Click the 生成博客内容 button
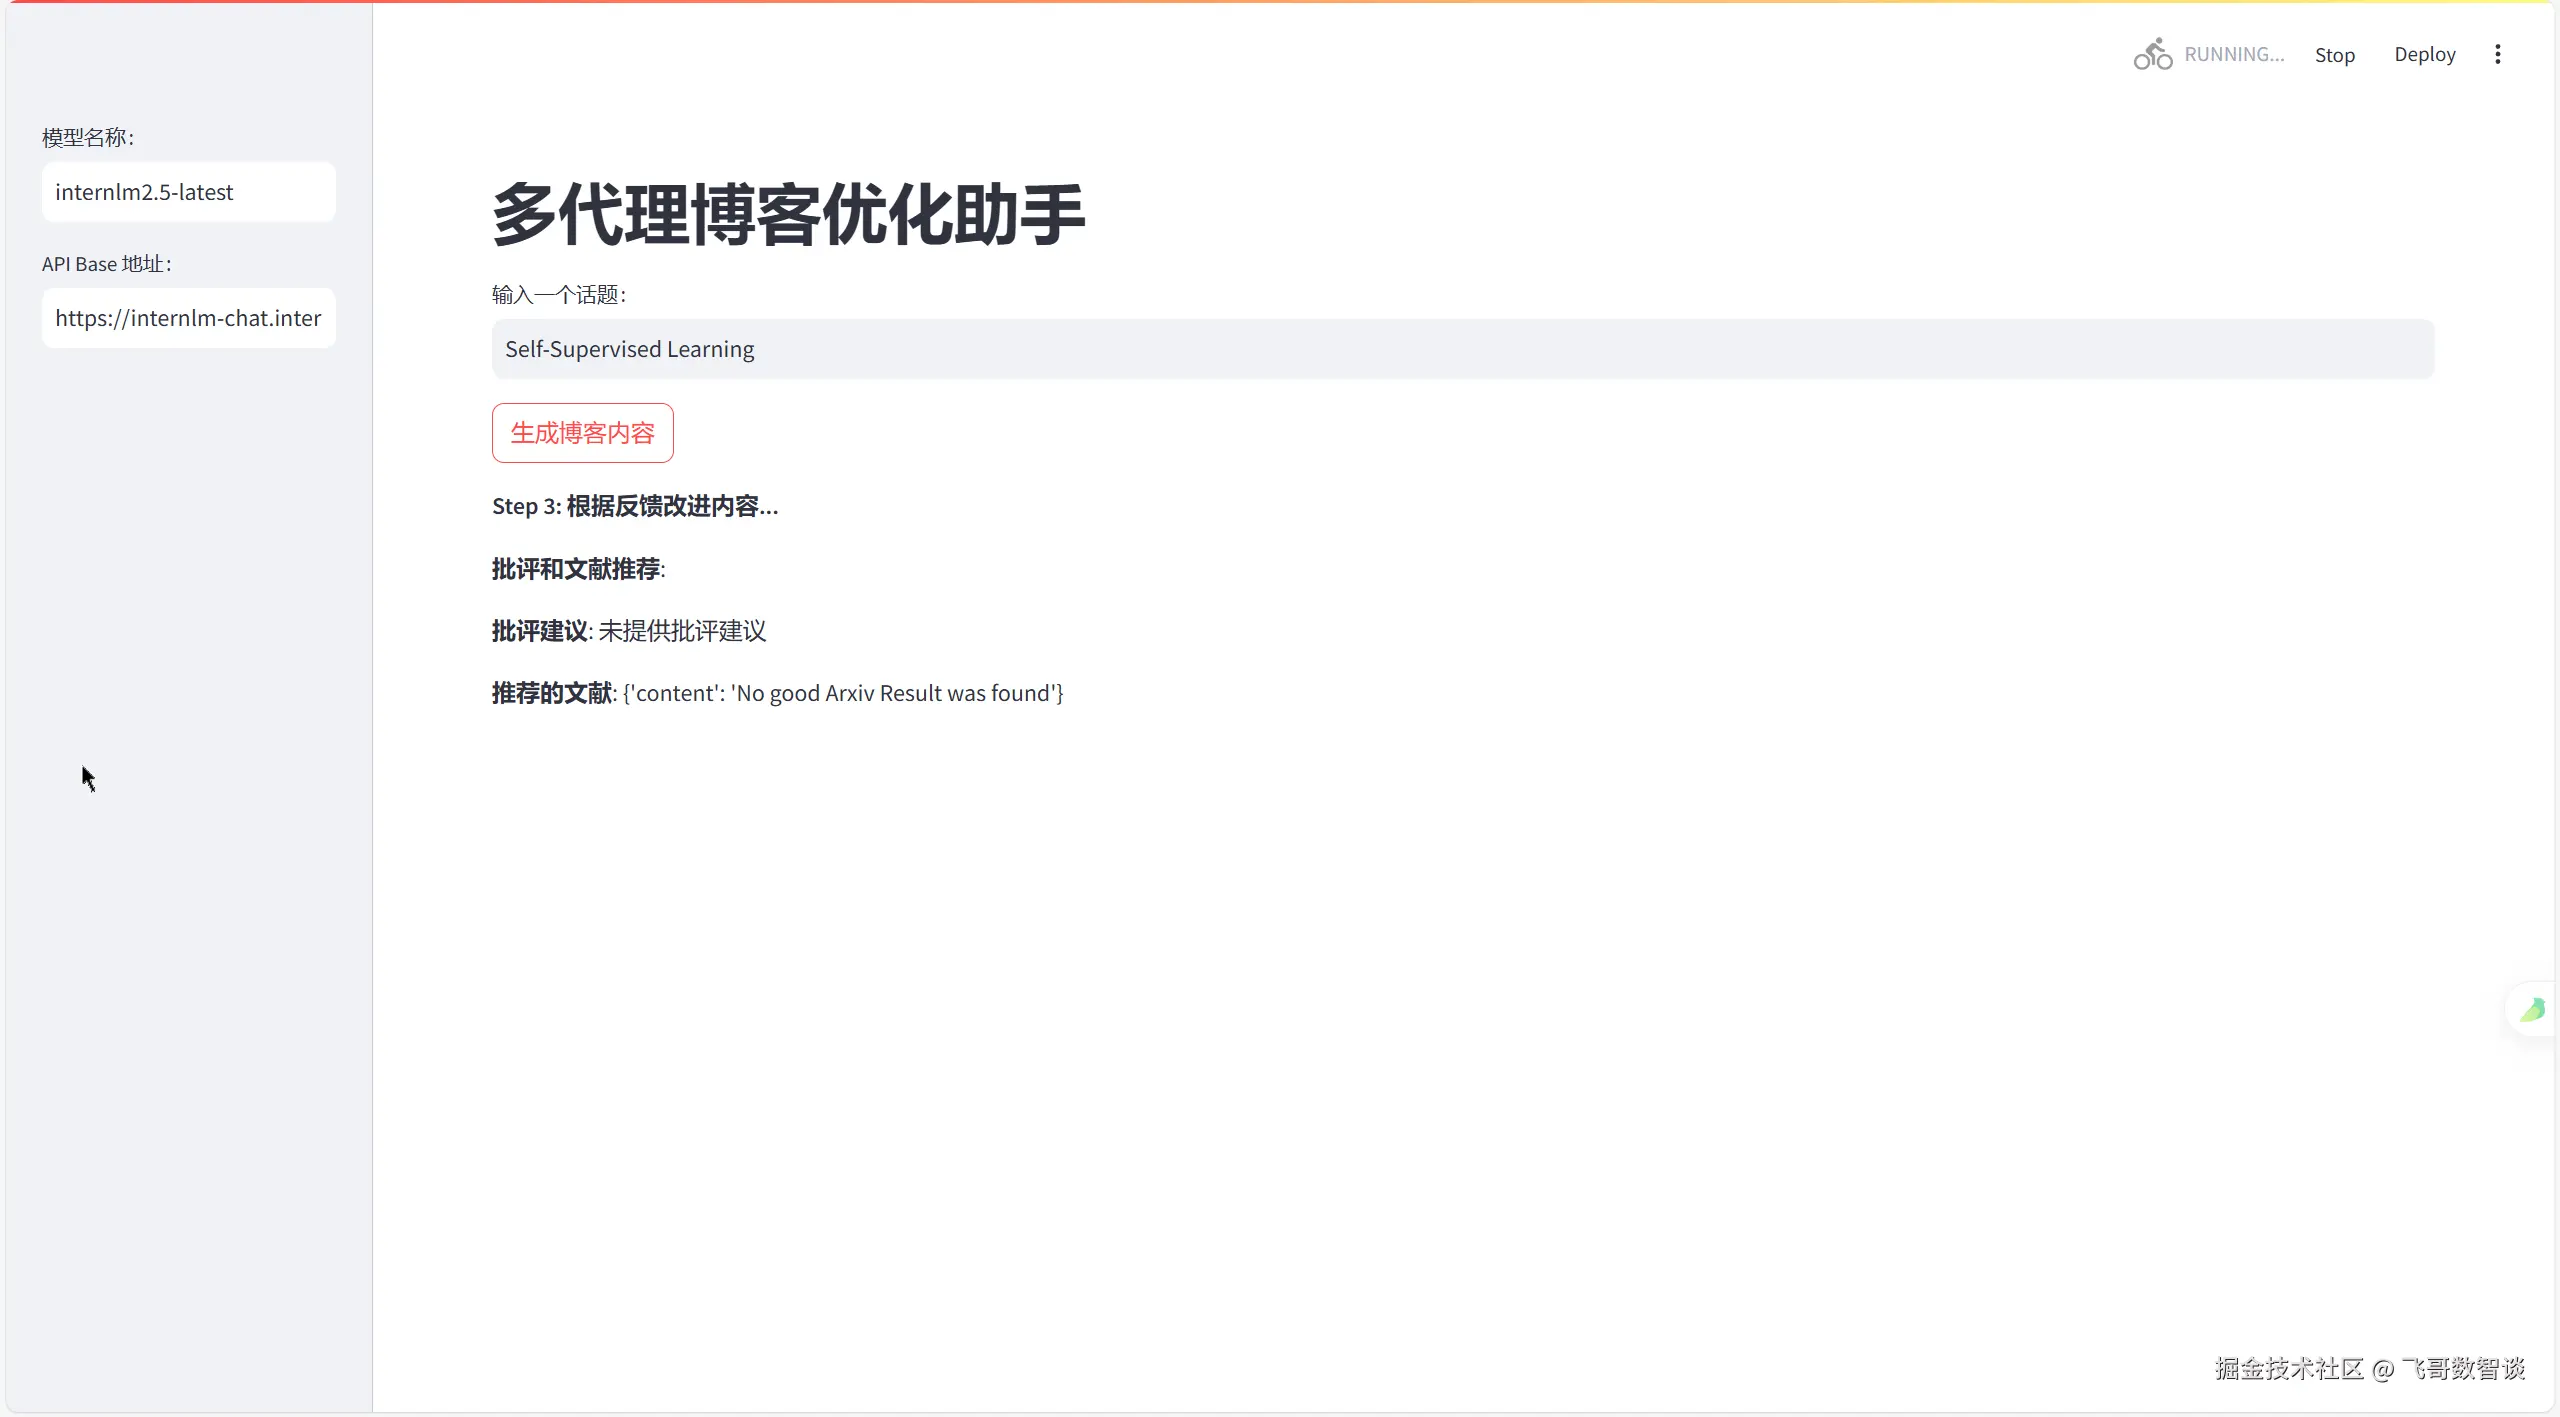Screen dimensions: 2560x1417 click(582, 433)
